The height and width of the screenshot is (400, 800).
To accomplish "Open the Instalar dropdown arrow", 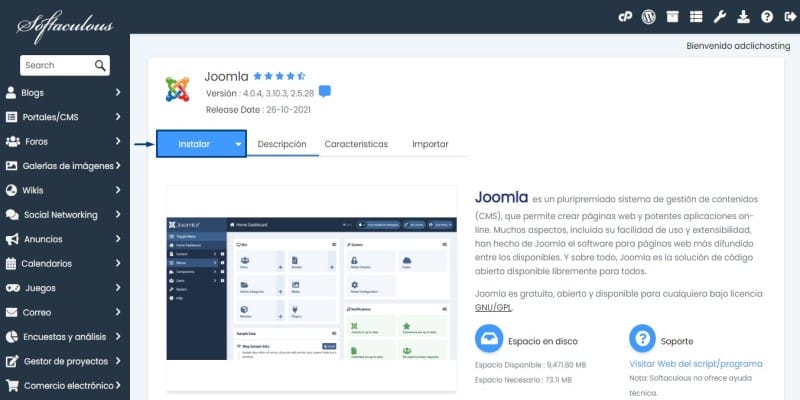I will pyautogui.click(x=238, y=144).
